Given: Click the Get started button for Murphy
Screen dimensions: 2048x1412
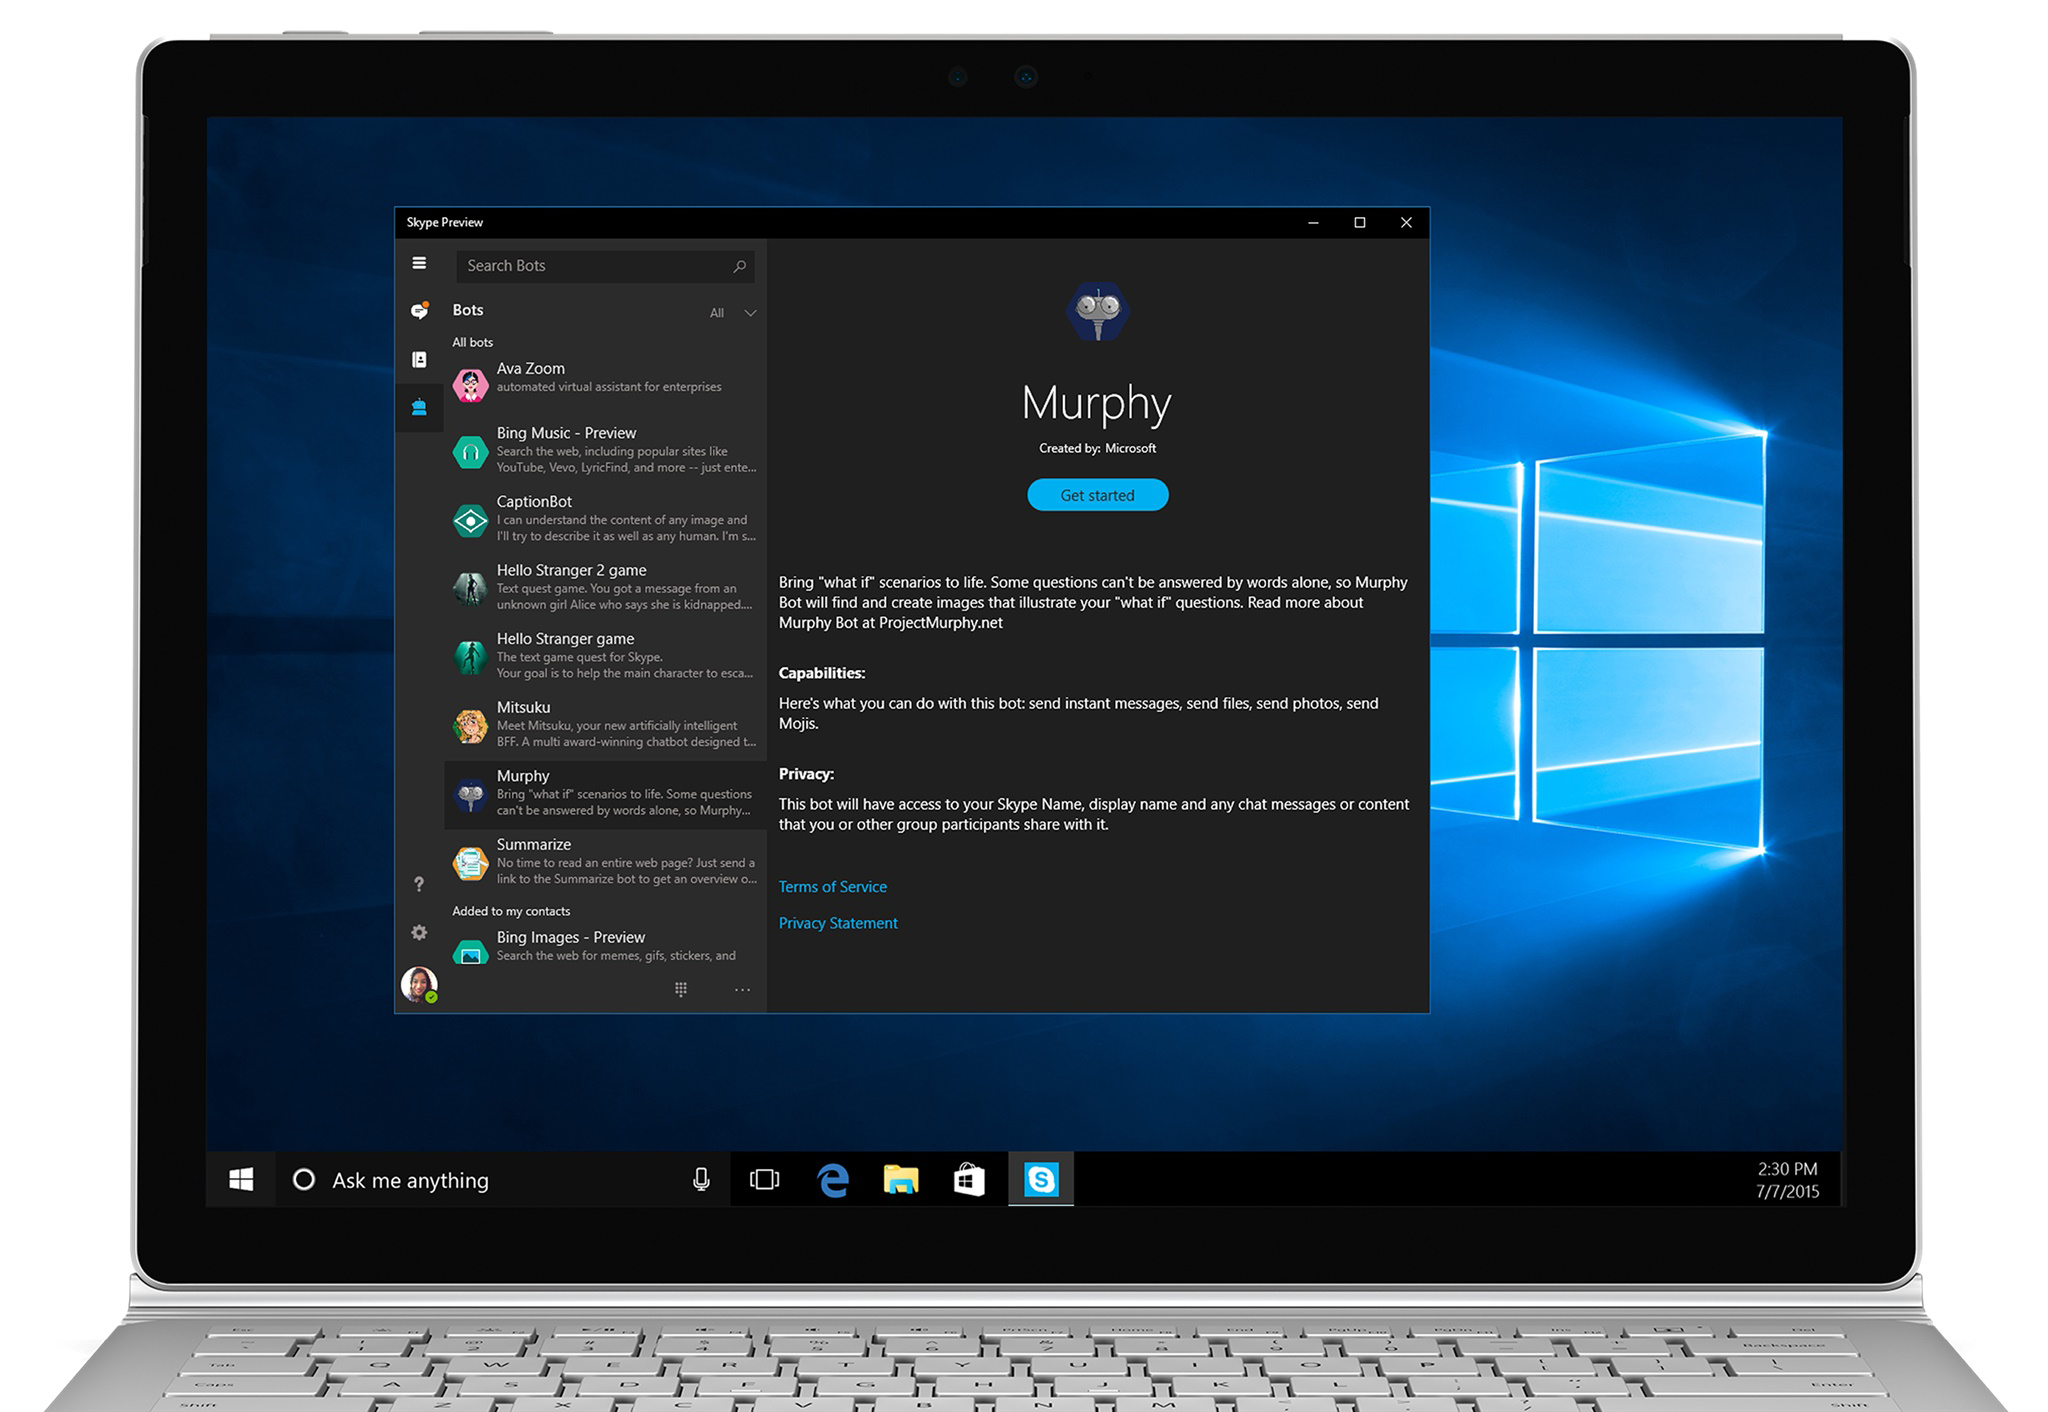Looking at the screenshot, I should 1097,495.
